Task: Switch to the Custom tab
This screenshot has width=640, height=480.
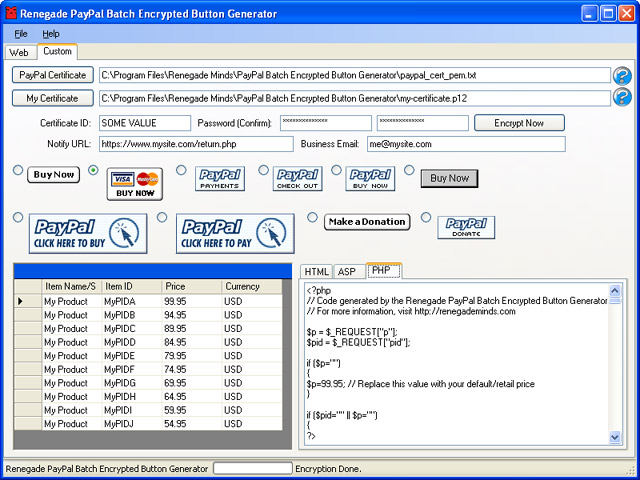Action: [x=58, y=51]
